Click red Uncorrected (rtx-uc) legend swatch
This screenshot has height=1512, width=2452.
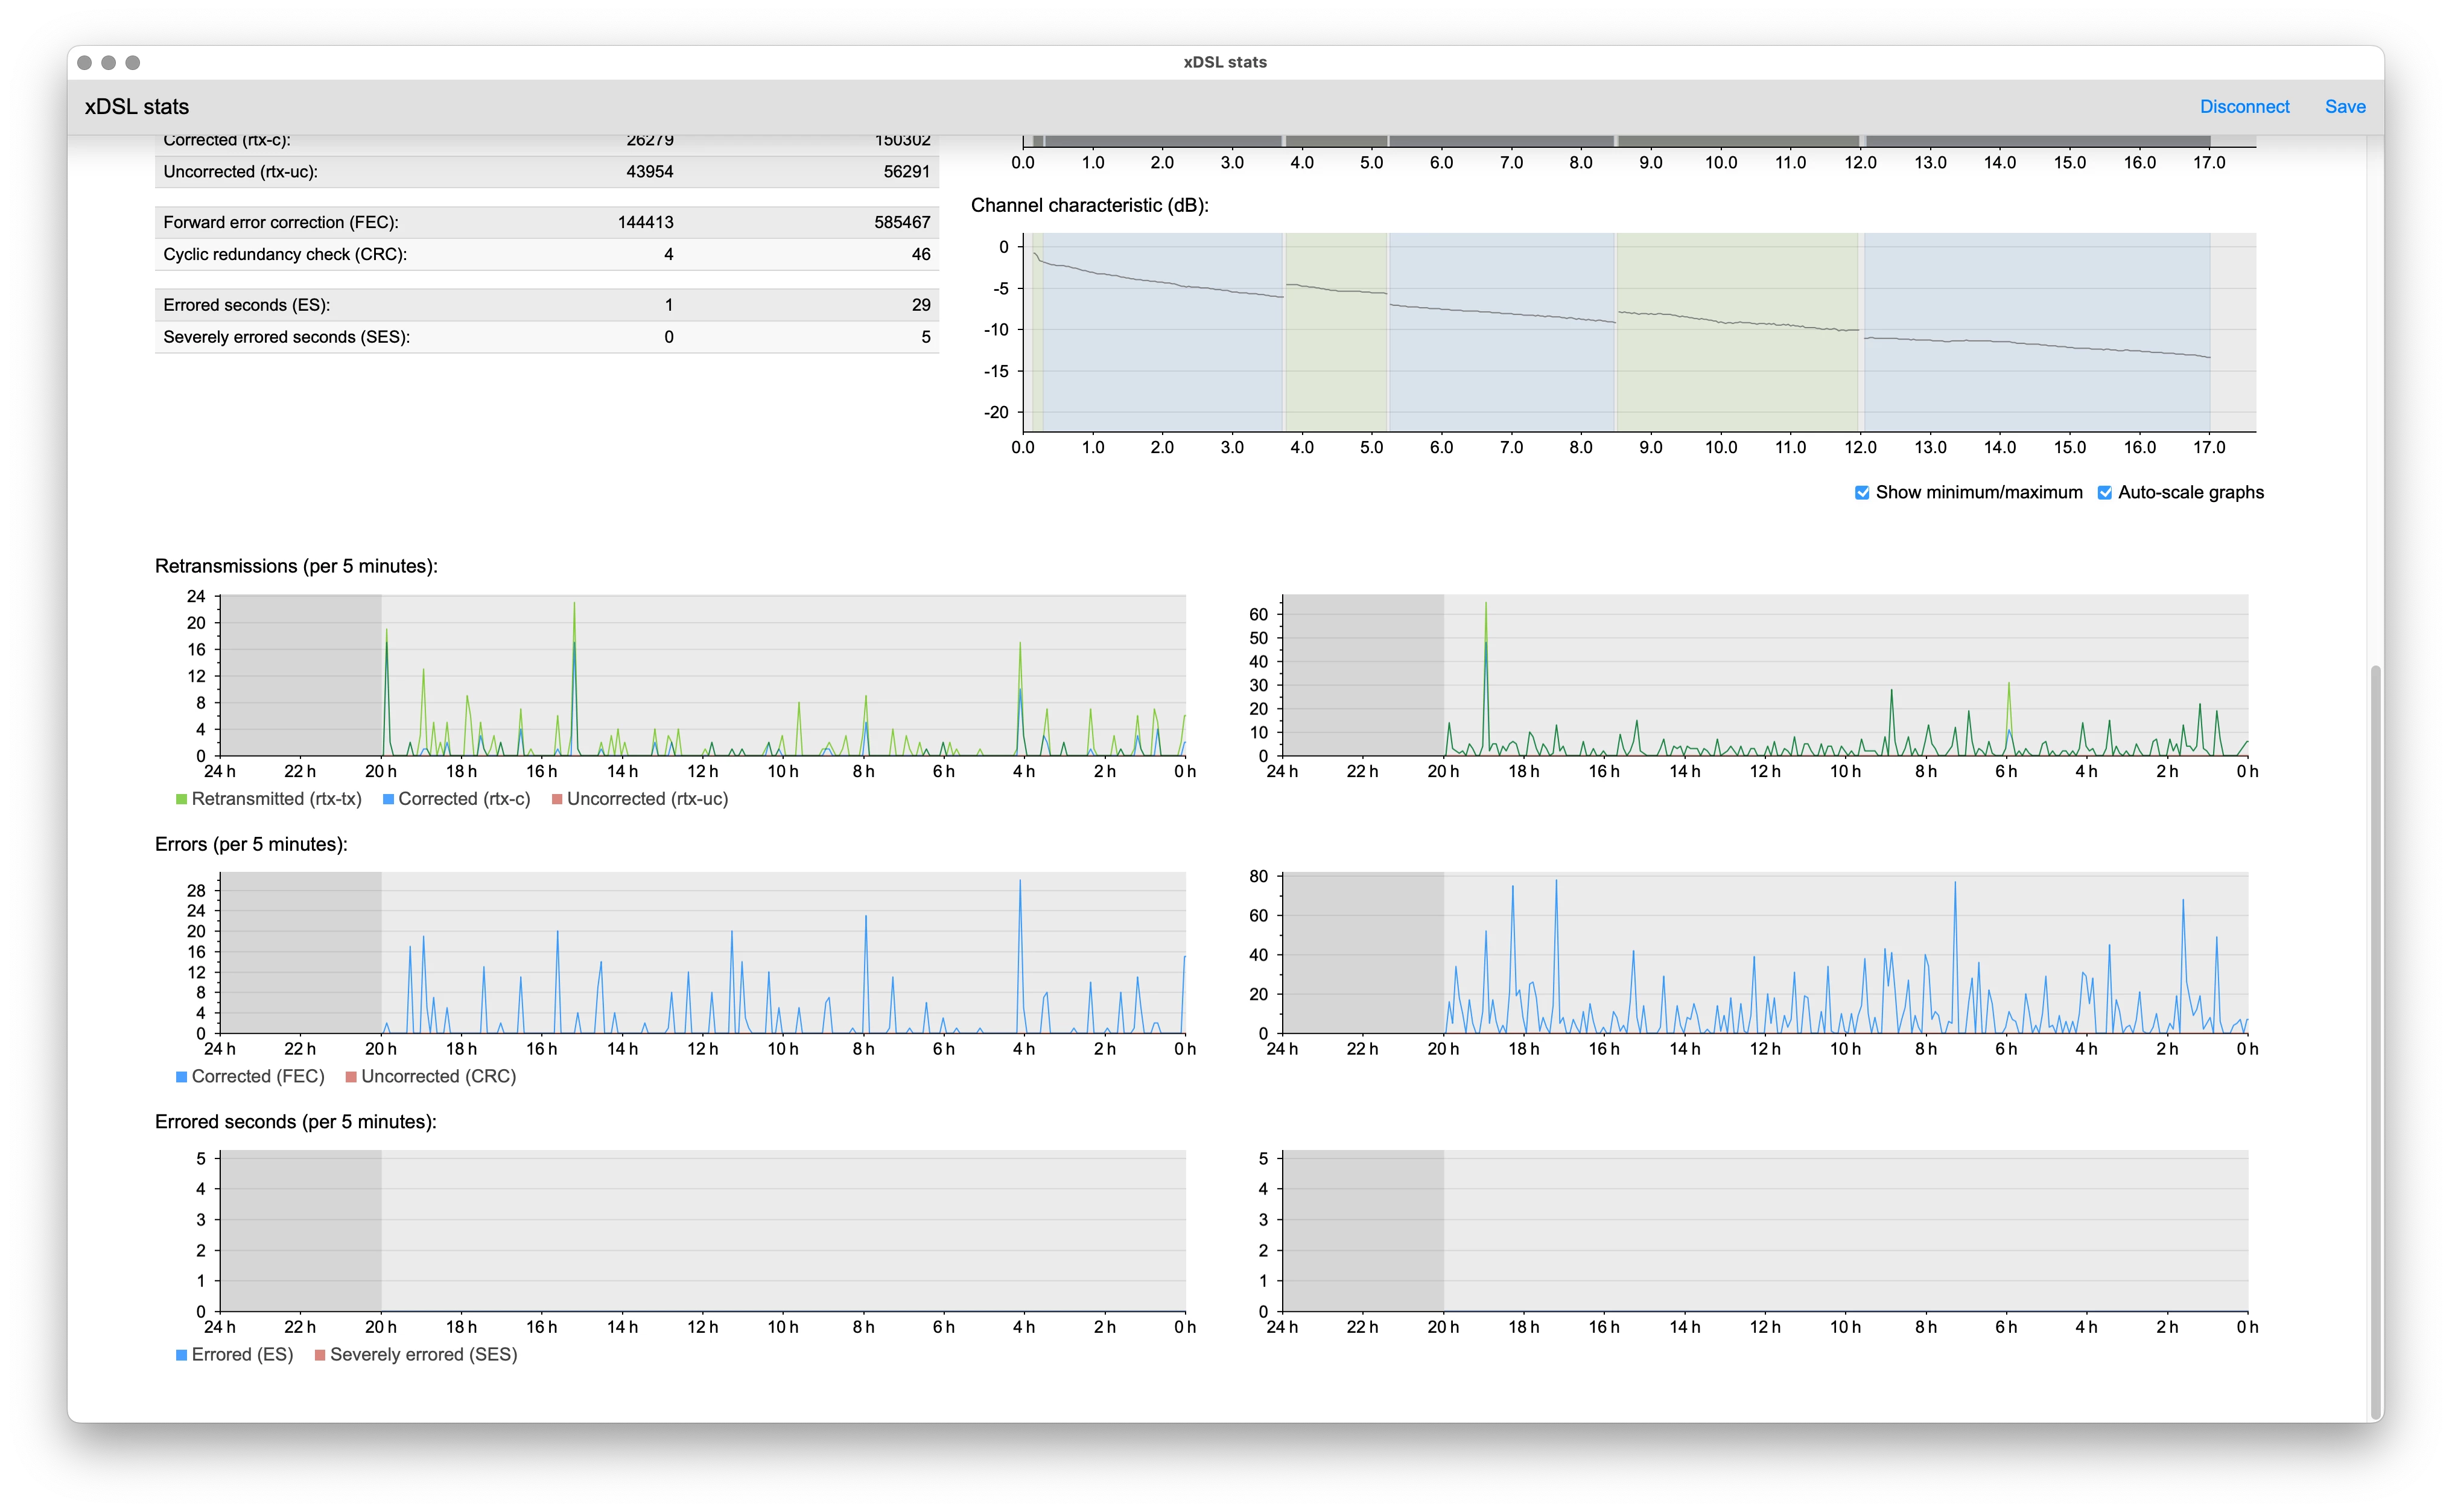click(557, 799)
